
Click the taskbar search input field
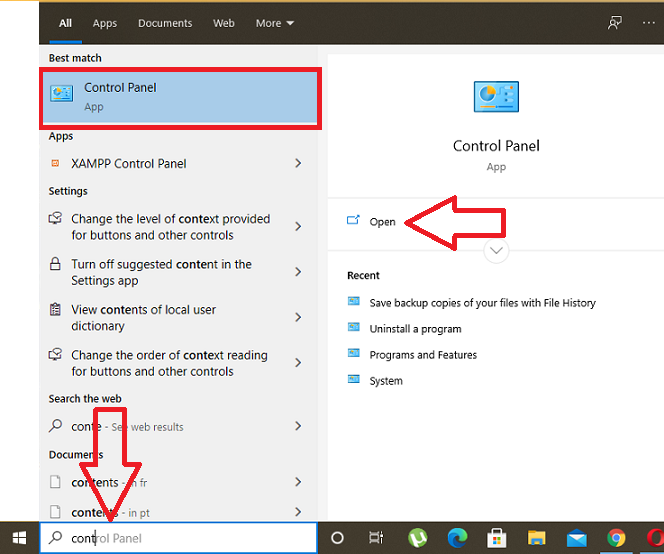point(178,538)
